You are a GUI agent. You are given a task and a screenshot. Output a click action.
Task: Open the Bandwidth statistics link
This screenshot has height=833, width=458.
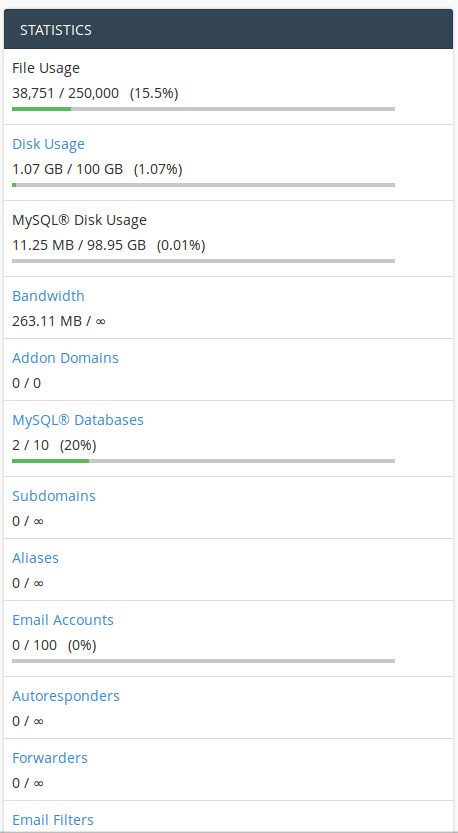[48, 296]
